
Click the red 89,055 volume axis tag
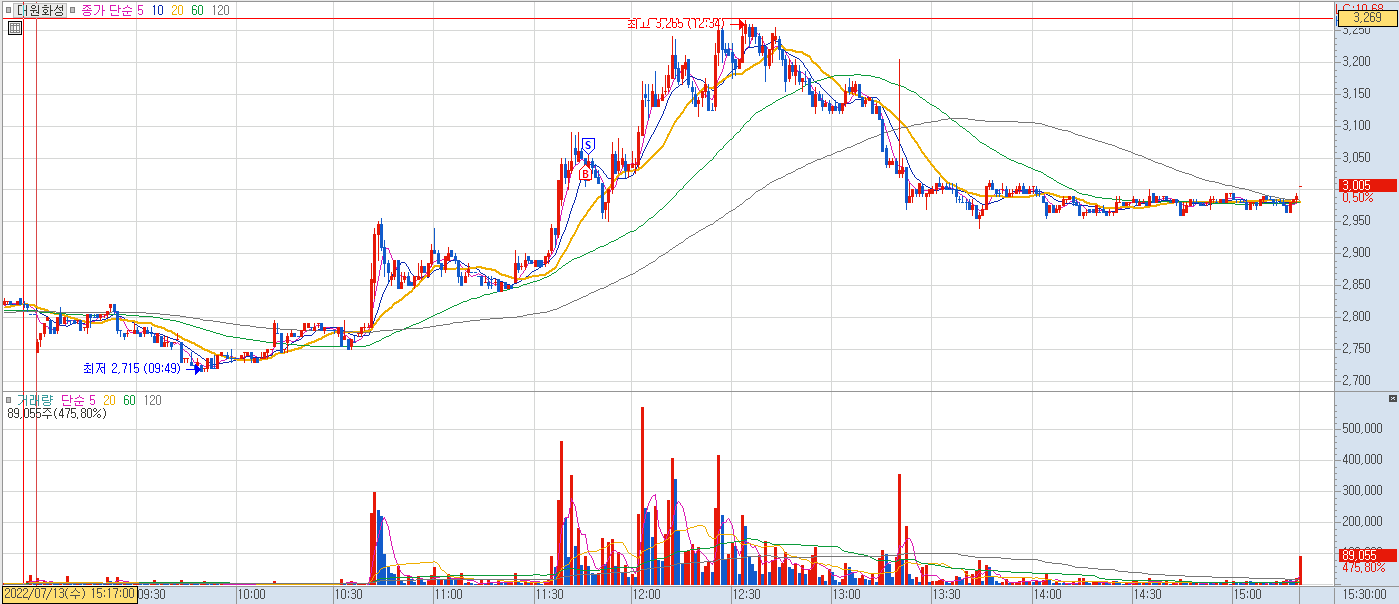pyautogui.click(x=1366, y=555)
